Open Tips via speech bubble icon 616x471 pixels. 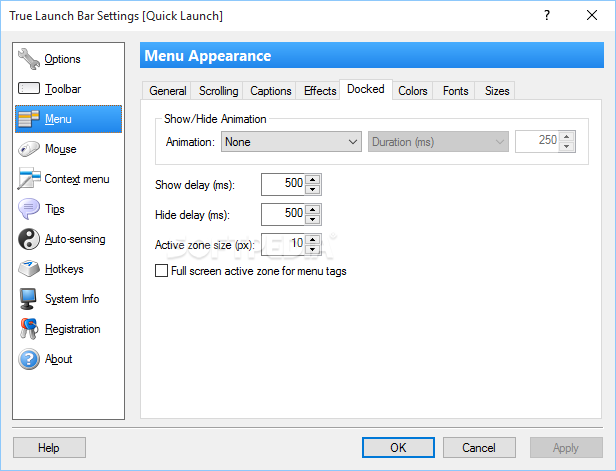(29, 209)
